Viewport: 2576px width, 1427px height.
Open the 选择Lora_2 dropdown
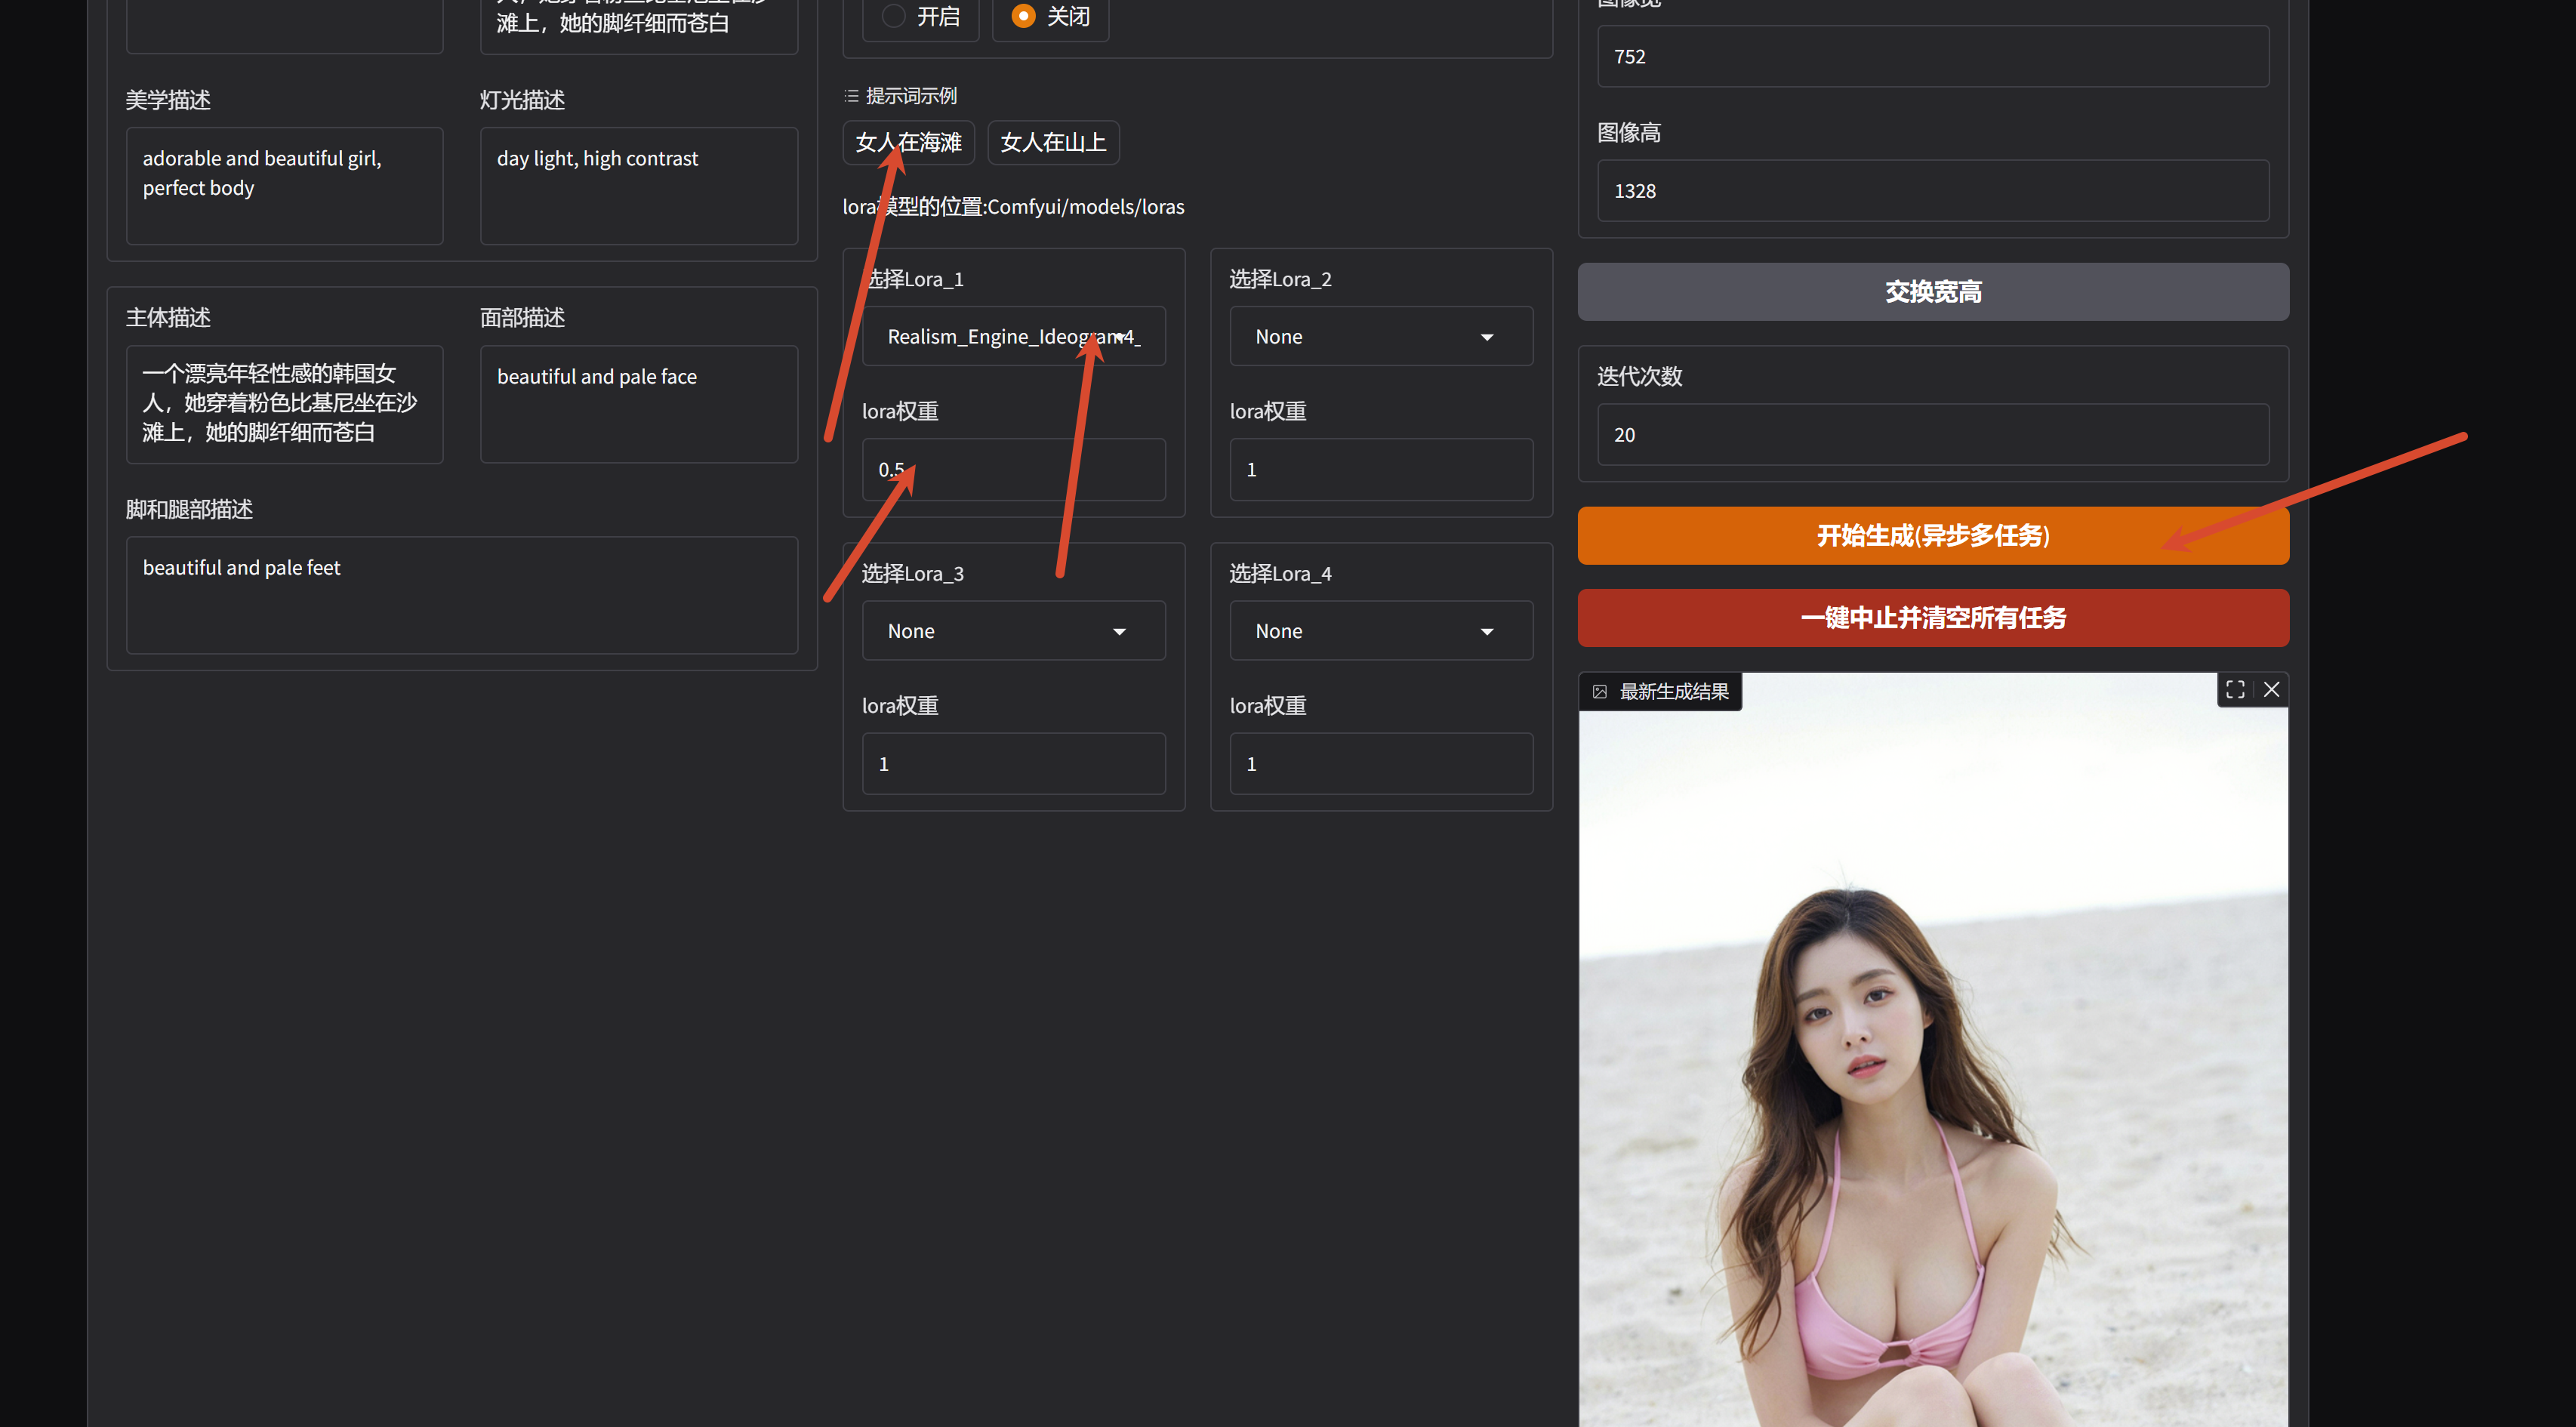click(1381, 336)
